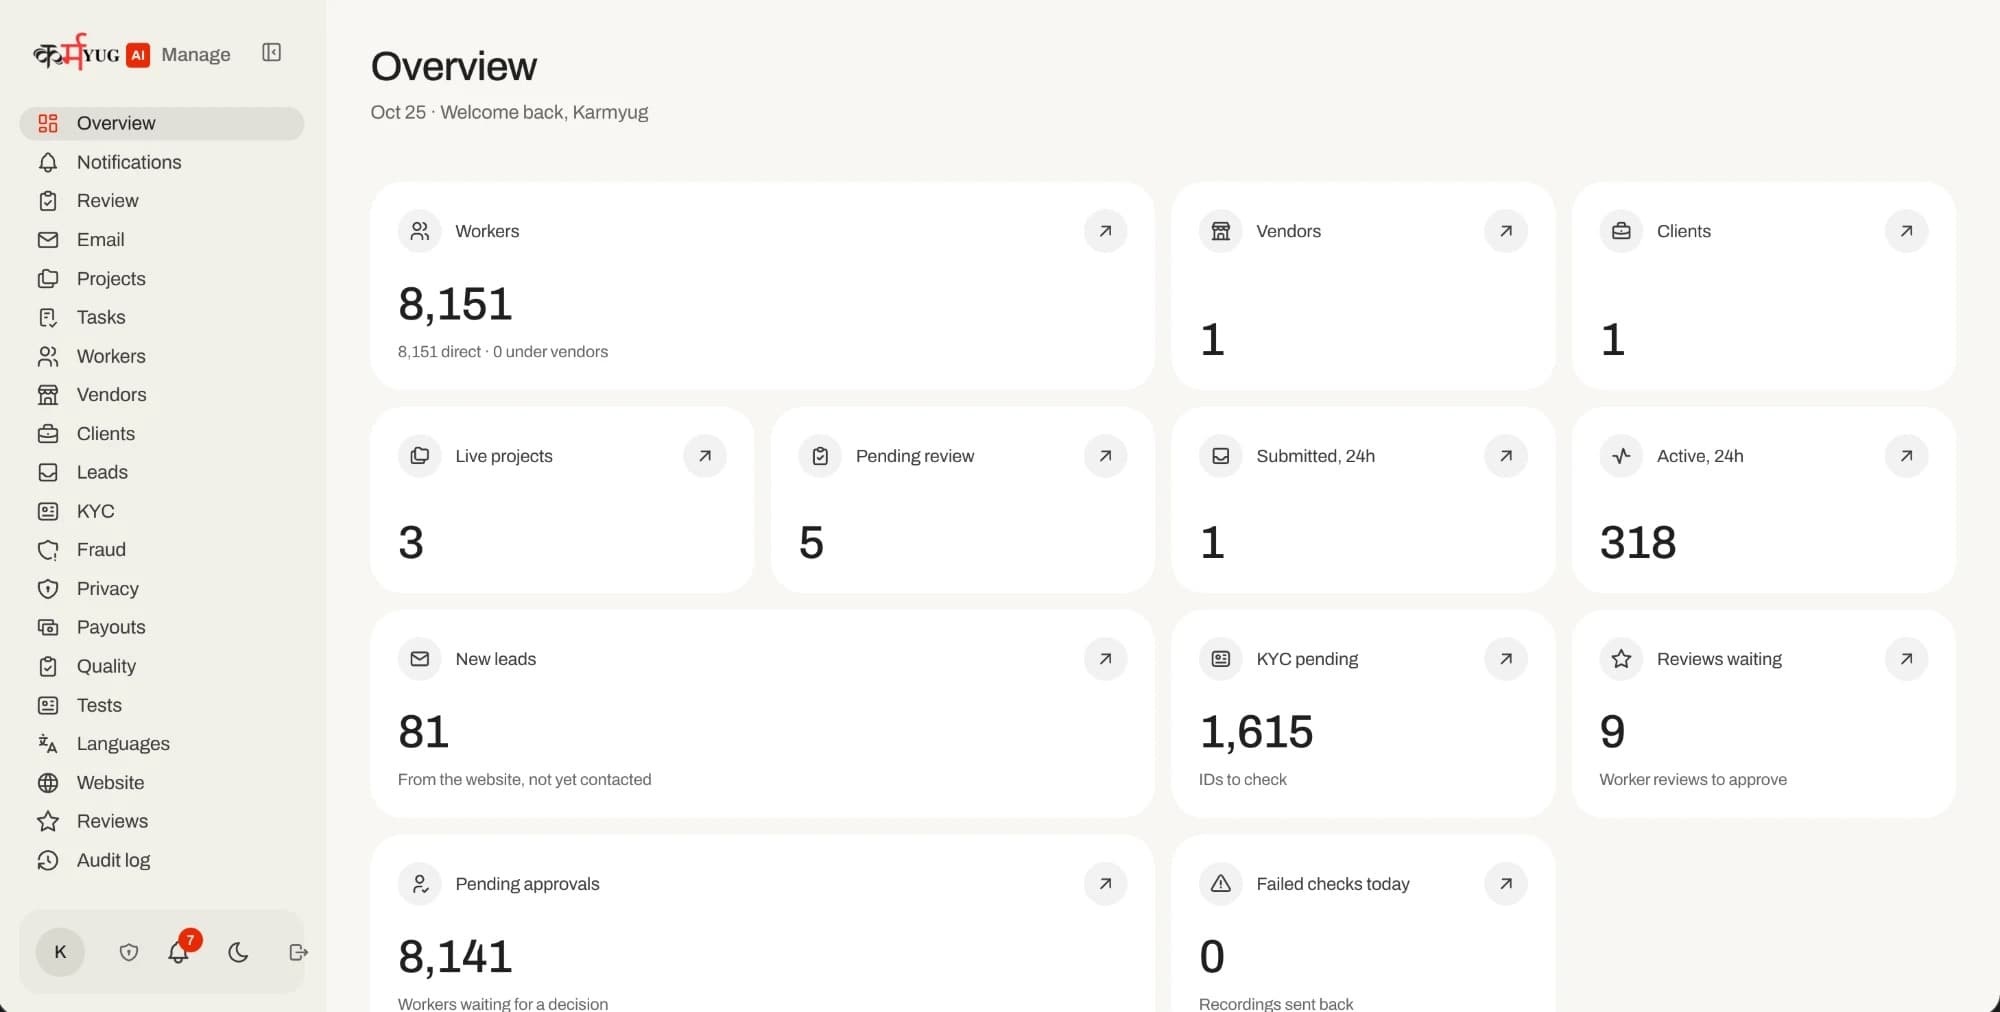Open KYC in the sidebar

[162, 511]
